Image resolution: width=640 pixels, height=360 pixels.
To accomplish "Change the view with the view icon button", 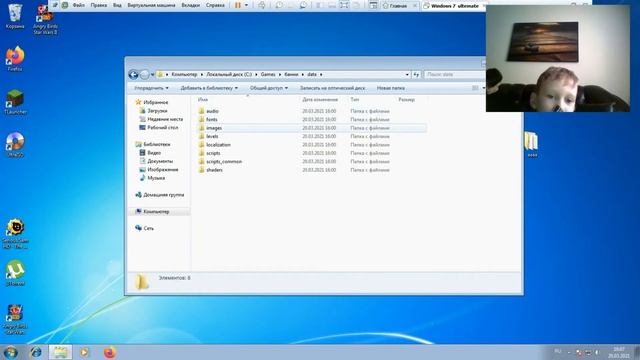I will tap(475, 88).
